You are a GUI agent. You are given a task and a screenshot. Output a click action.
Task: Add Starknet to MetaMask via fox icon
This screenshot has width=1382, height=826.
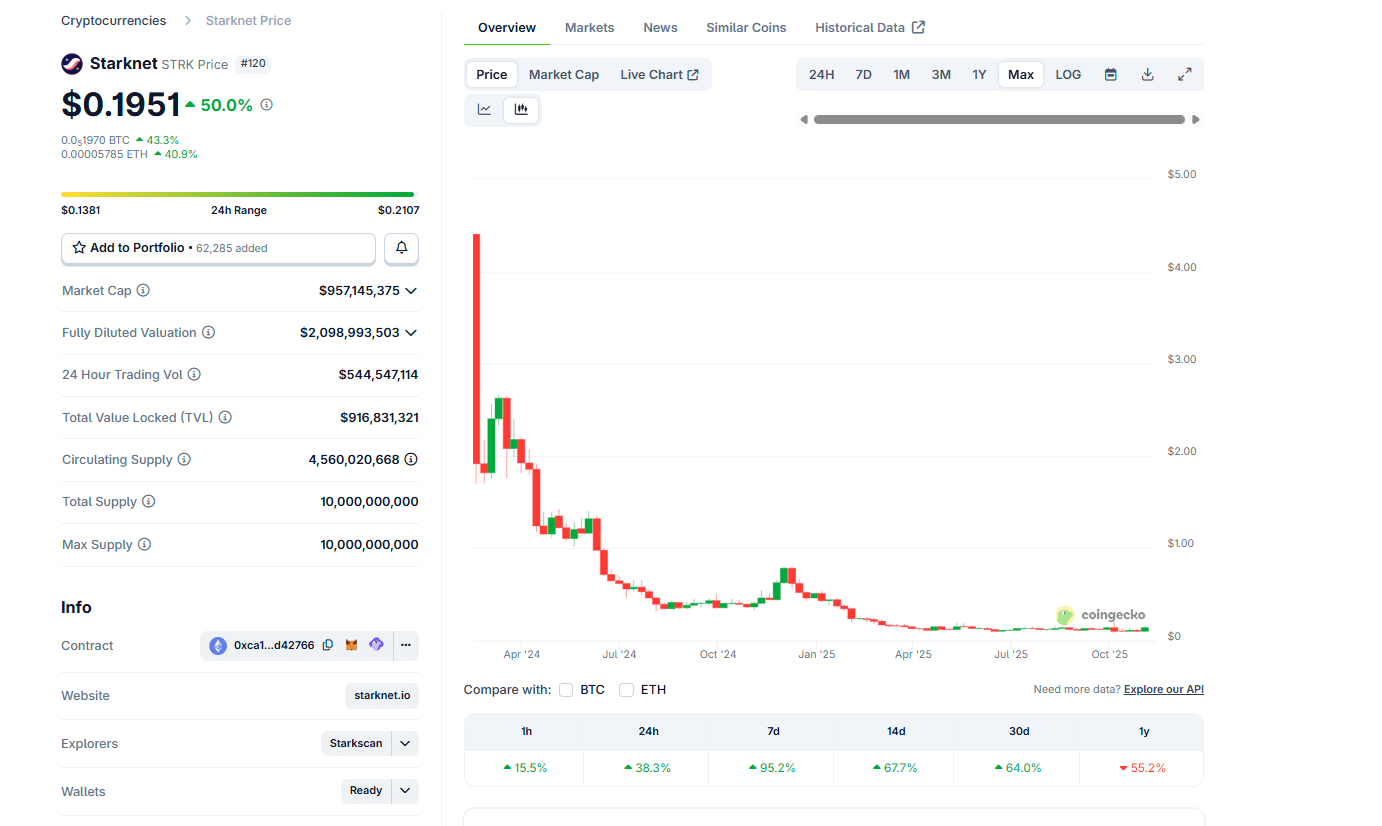351,645
